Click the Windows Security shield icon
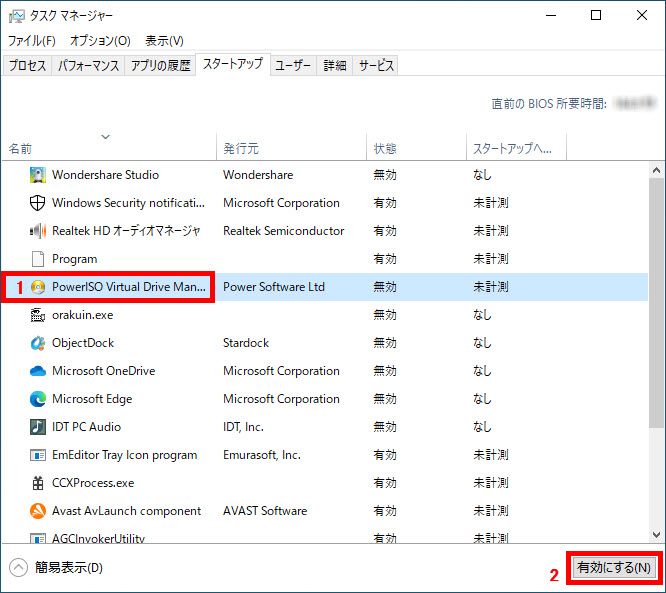This screenshot has height=593, width=666. click(38, 203)
